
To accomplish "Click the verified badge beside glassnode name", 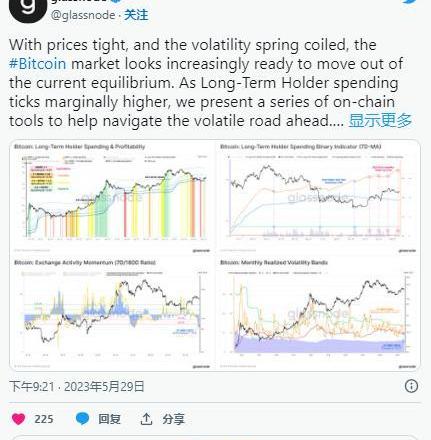I will tap(115, 1).
